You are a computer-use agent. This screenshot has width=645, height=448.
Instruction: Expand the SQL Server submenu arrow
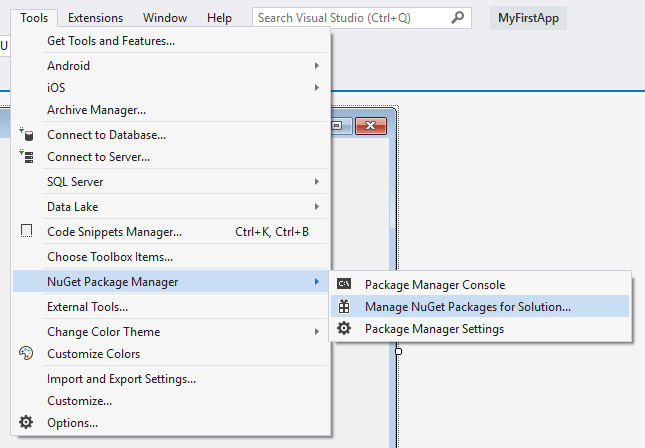316,181
